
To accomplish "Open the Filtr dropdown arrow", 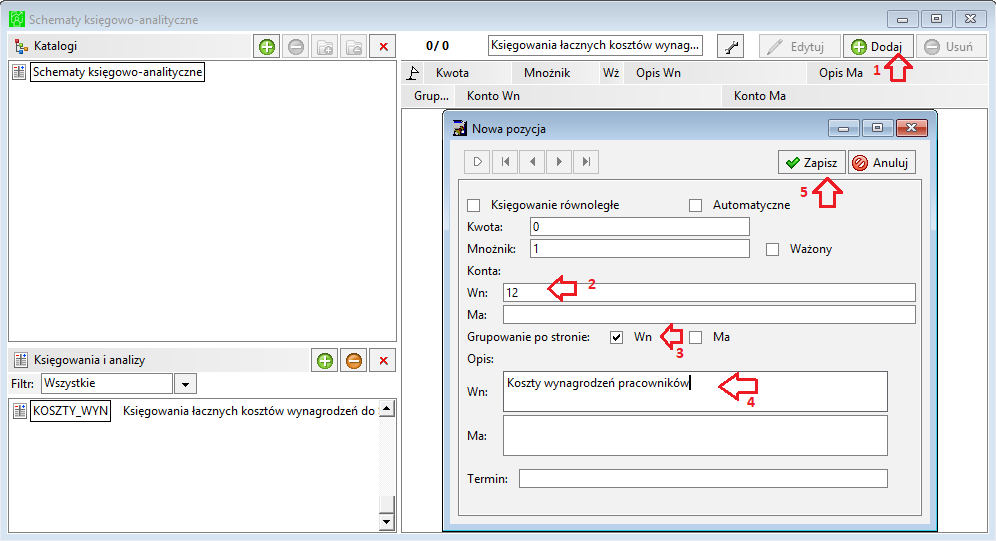I will pos(185,384).
